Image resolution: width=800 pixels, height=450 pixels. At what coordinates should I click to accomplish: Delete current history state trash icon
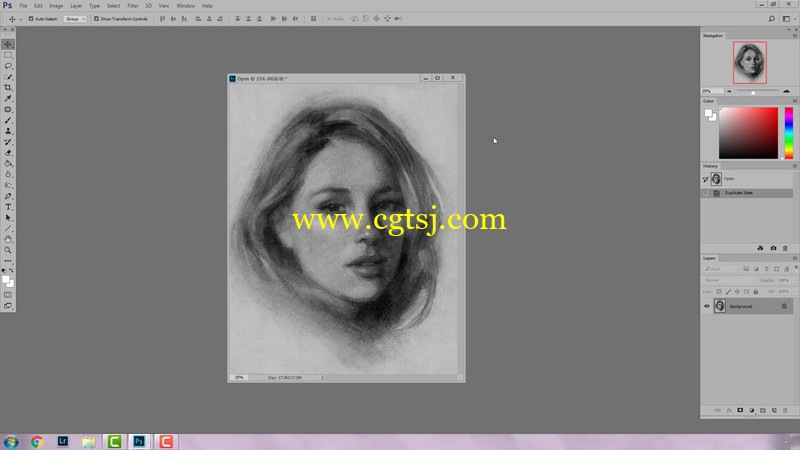coord(785,248)
